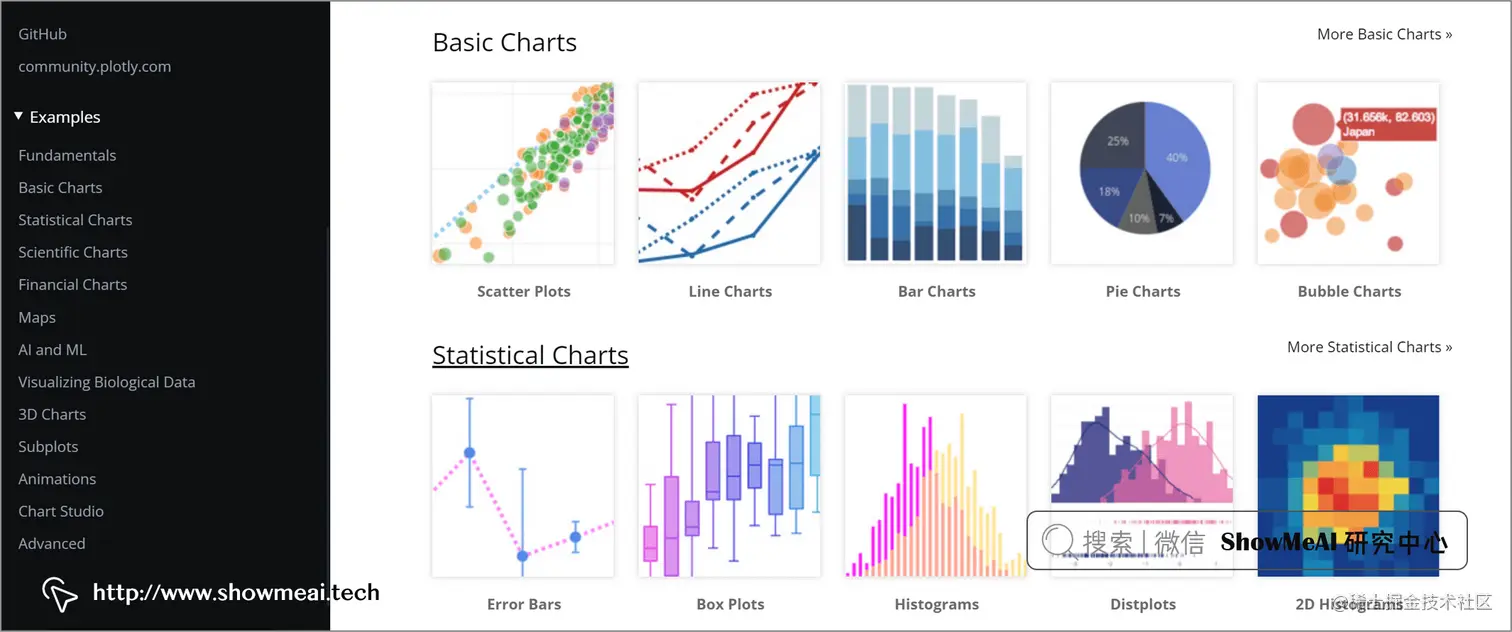Go to the Statistical Charts heading link
Viewport: 1512px width, 632px height.
[x=530, y=355]
